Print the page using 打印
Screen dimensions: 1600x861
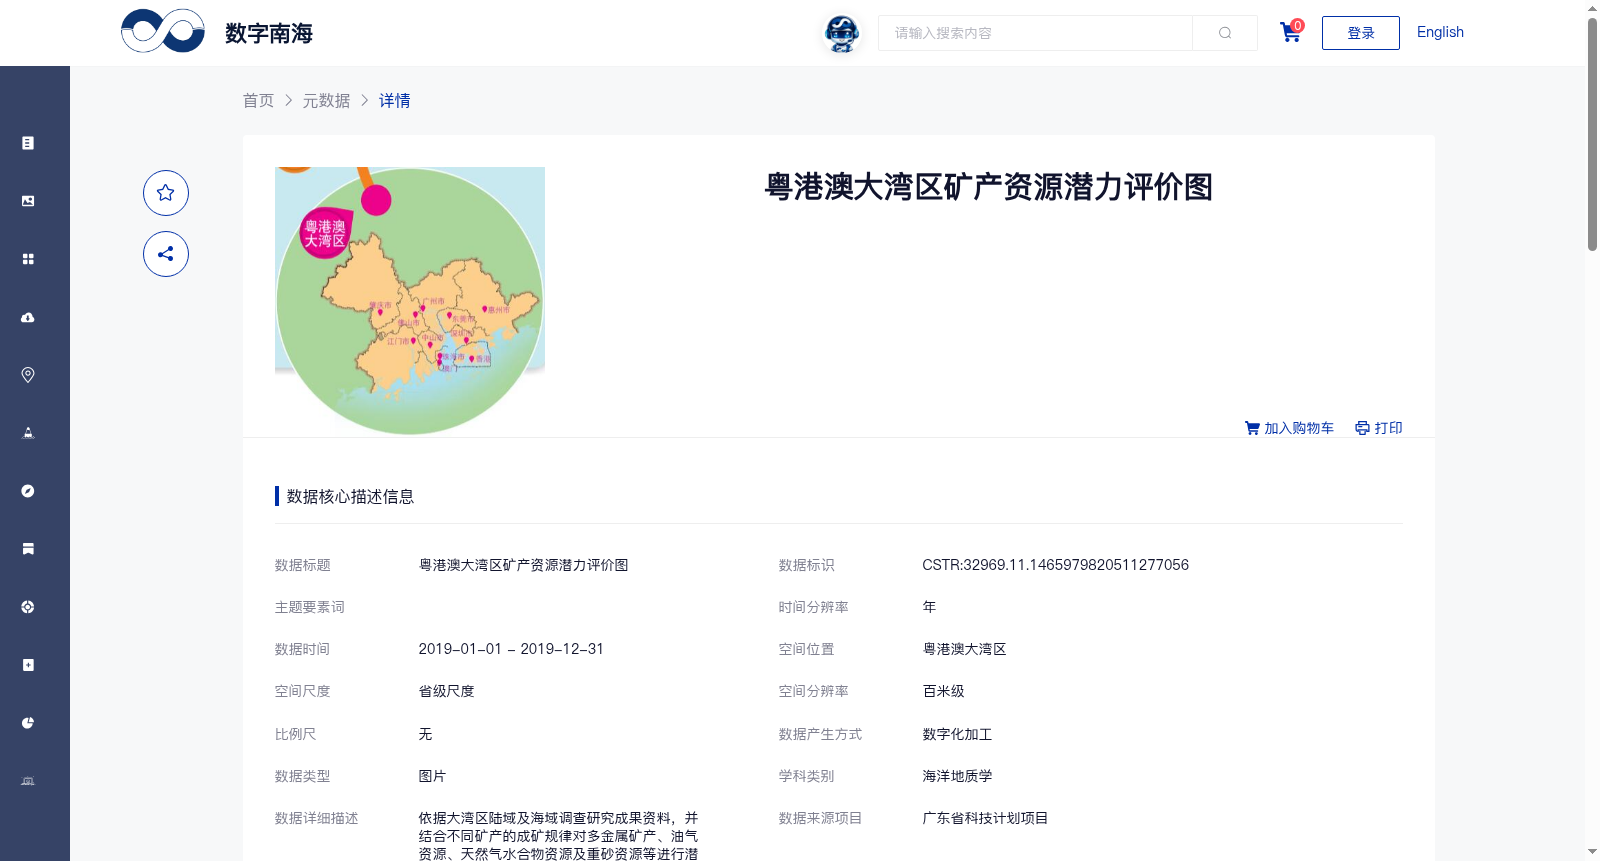click(1379, 428)
